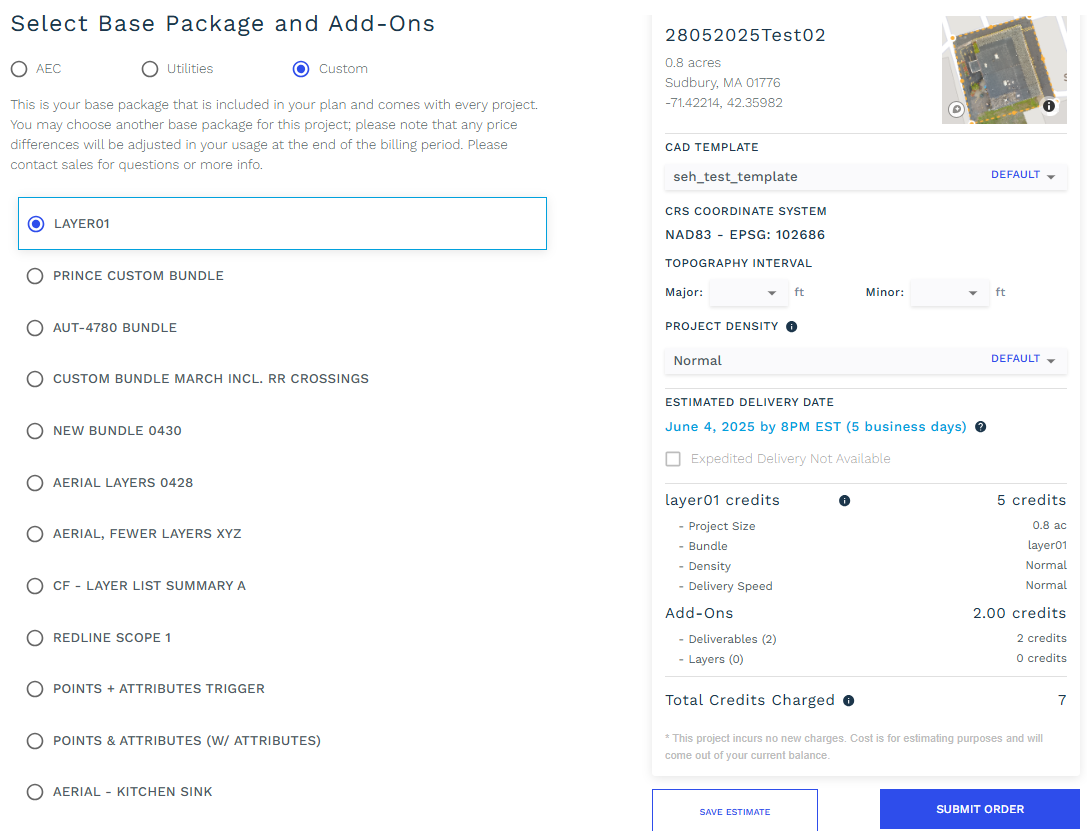Screen dimensions: 1087x831
Task: Expand Minor topography interval dropdown
Action: (949, 292)
